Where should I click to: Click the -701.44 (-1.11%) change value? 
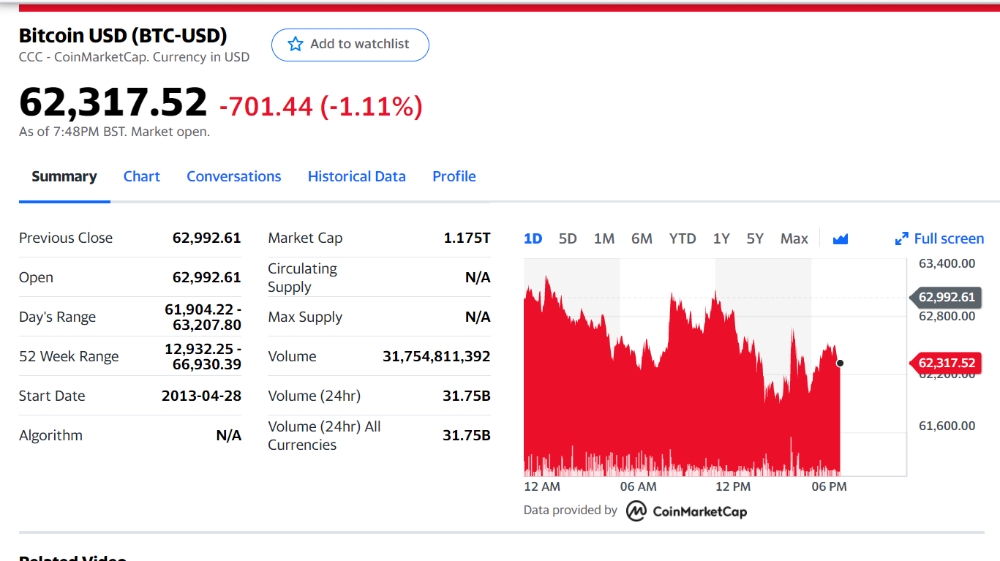pos(321,106)
